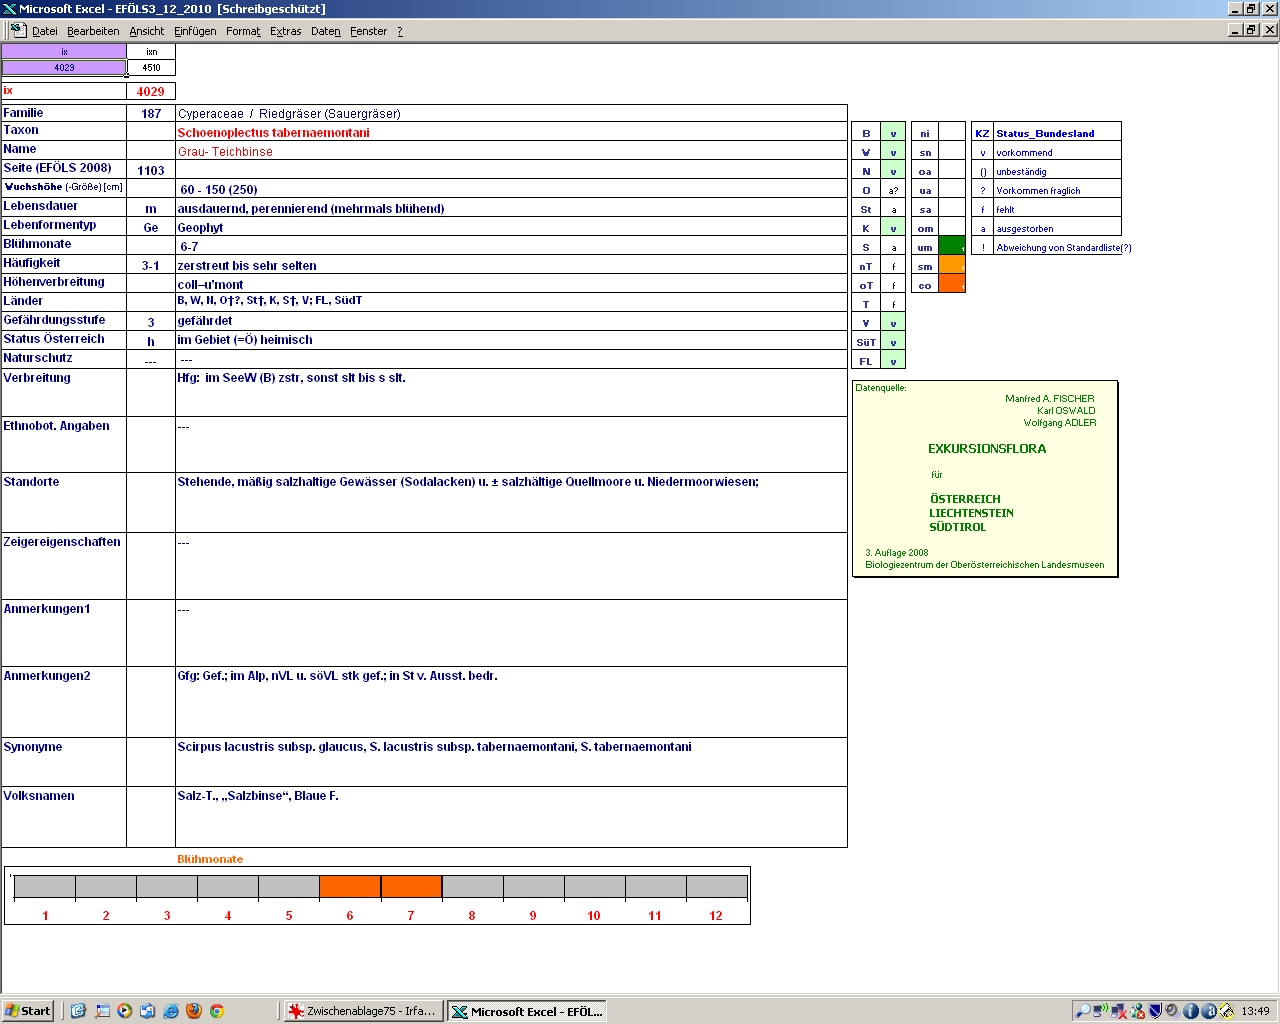Click the blue 'a' tray icon
Screen dimensions: 1280x1024
[1208, 1011]
